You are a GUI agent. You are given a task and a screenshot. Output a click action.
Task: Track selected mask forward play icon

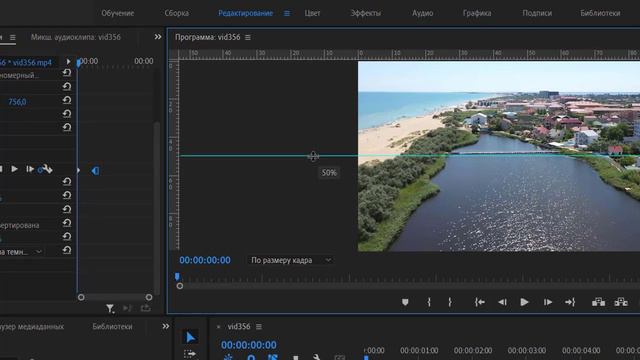(14, 169)
